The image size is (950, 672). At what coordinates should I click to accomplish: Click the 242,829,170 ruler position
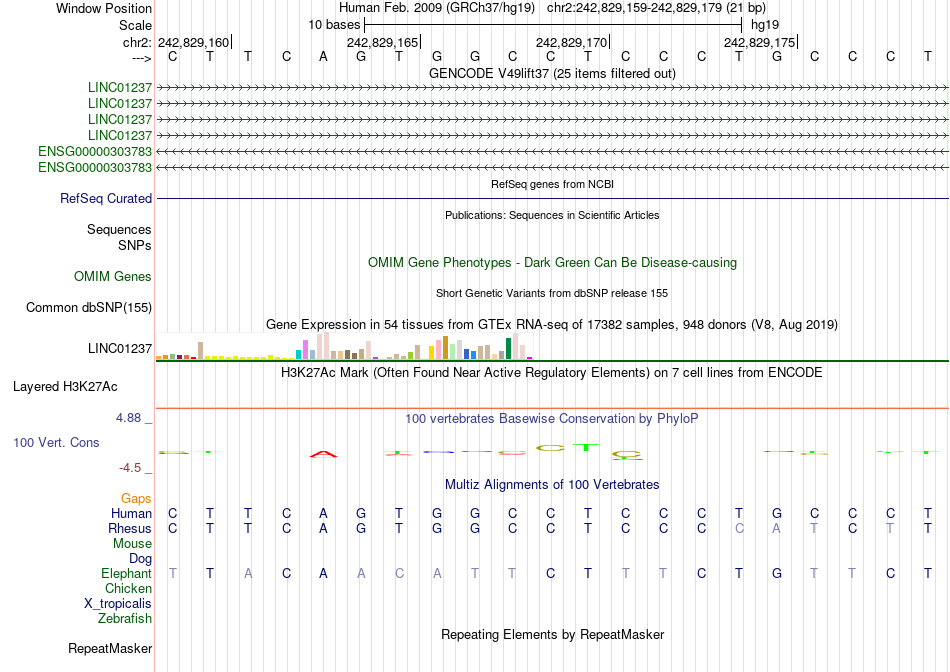(x=572, y=42)
